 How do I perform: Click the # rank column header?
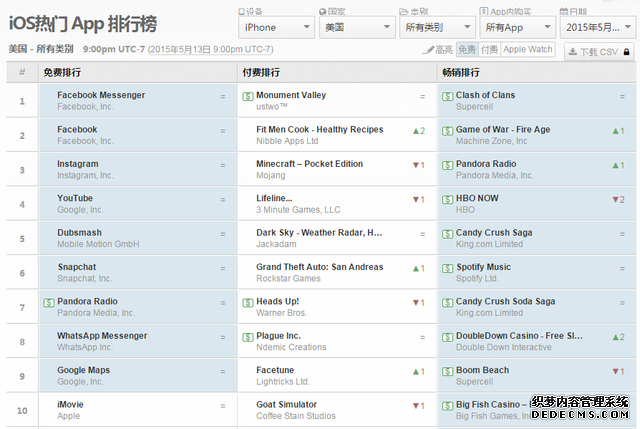click(x=22, y=72)
